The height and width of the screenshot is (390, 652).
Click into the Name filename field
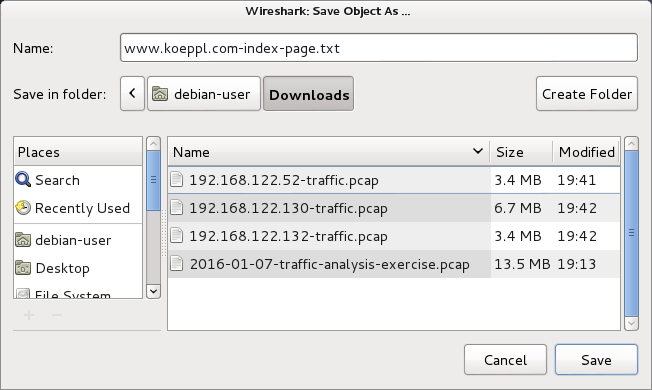pyautogui.click(x=379, y=48)
